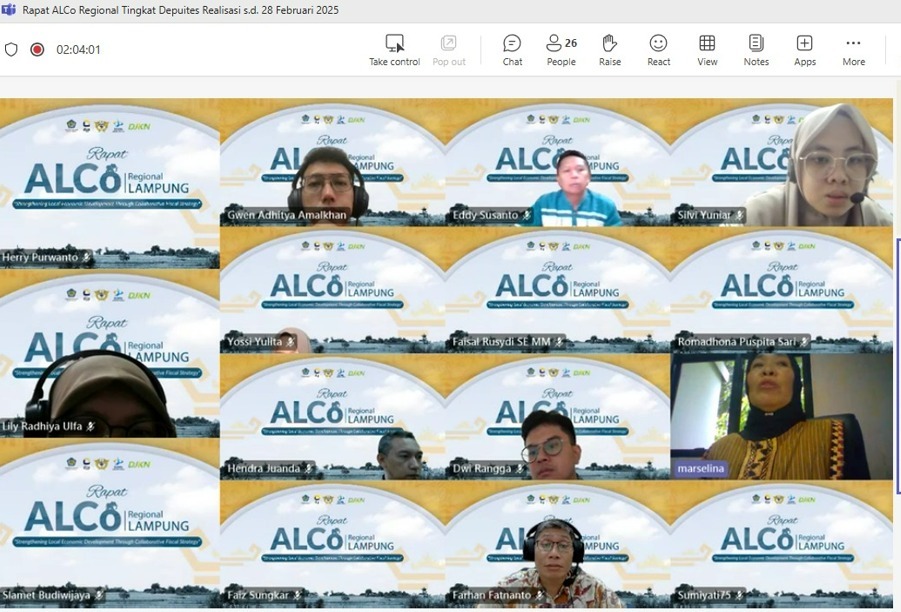Open the React emoji menu
Viewport: 901px width, 612px height.
[658, 44]
